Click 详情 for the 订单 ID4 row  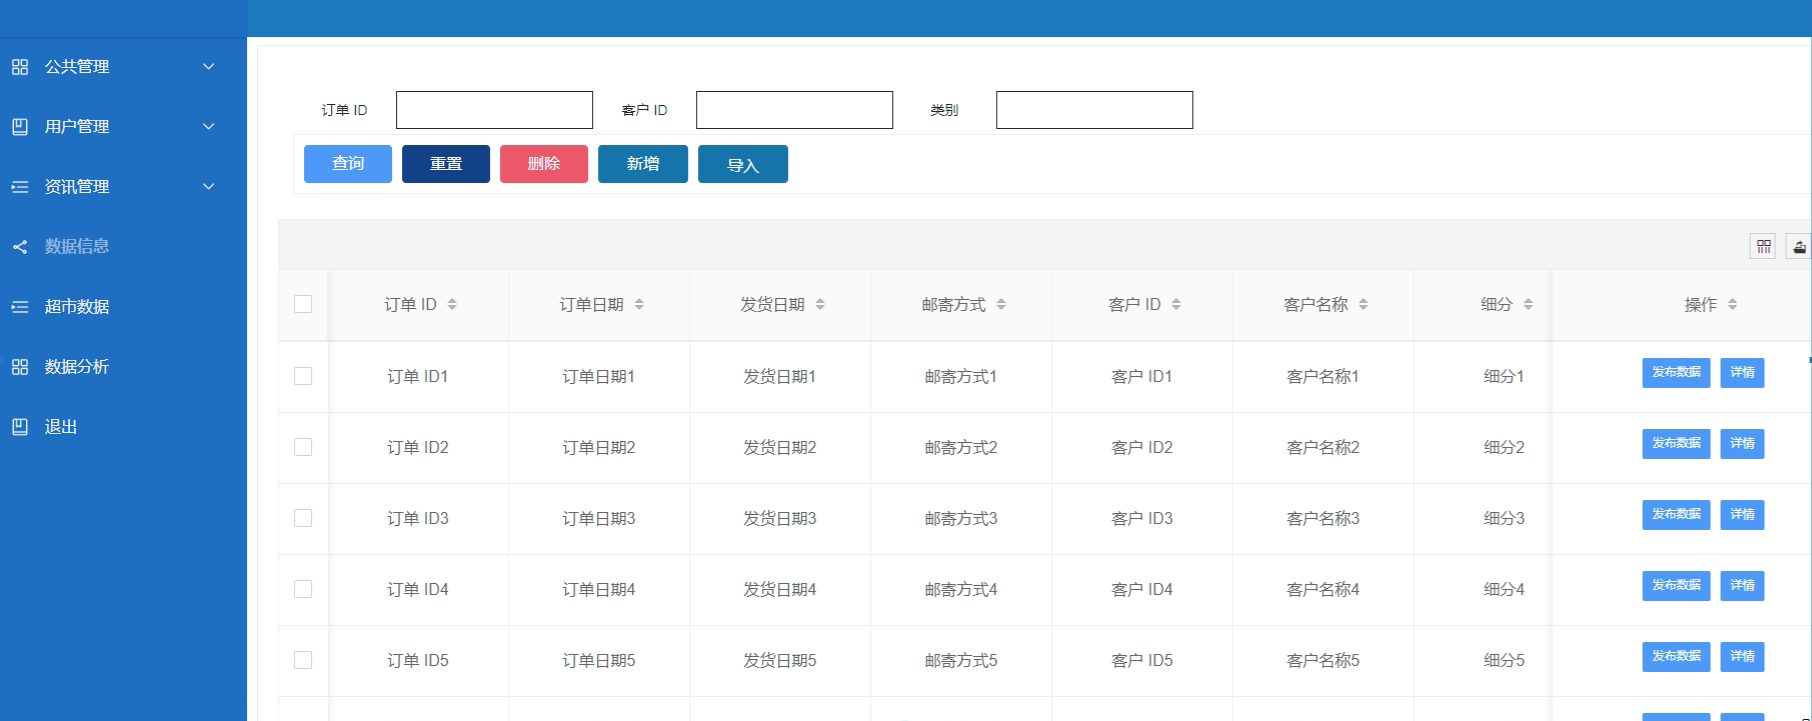point(1742,586)
